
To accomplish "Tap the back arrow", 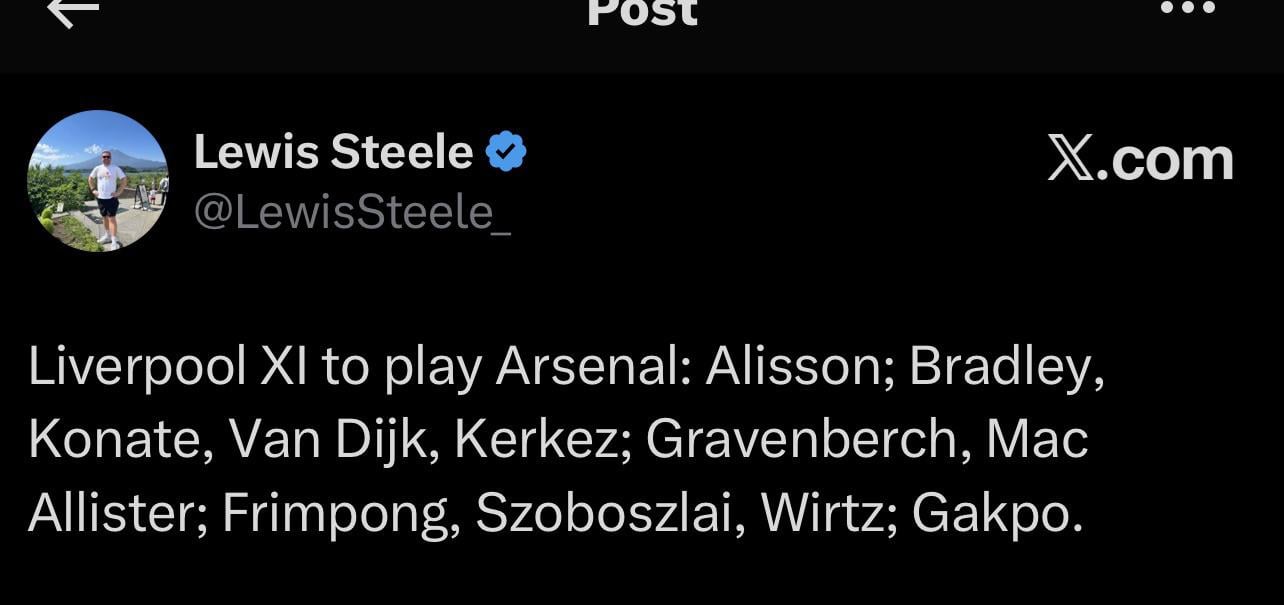I will pyautogui.click(x=73, y=11).
